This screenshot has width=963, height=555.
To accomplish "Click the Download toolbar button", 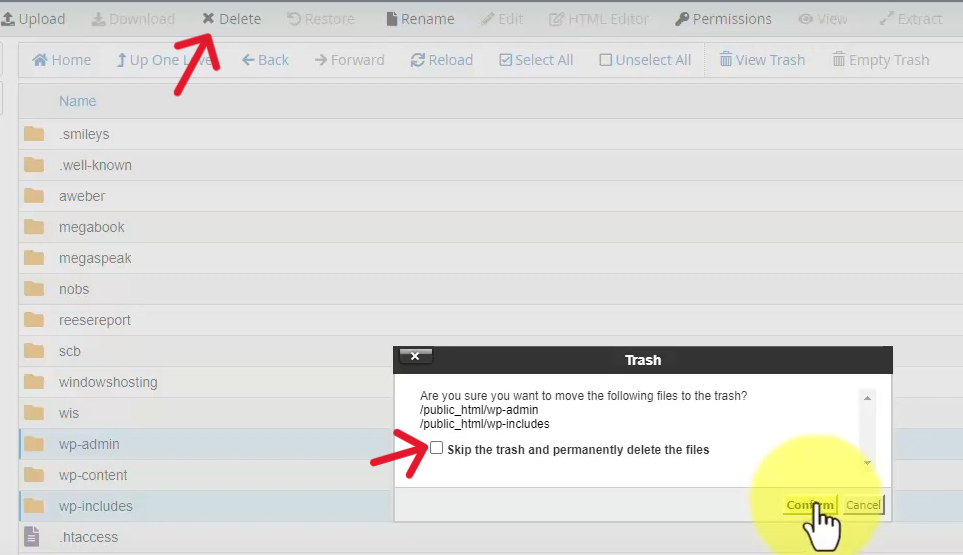I will (133, 19).
